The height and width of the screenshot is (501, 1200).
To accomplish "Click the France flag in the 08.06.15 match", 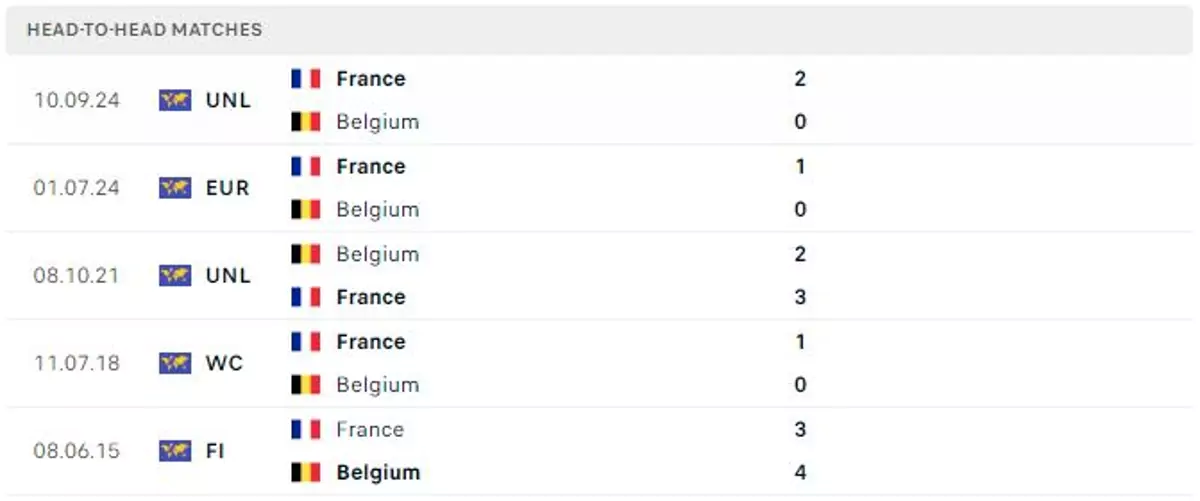I will click(306, 429).
